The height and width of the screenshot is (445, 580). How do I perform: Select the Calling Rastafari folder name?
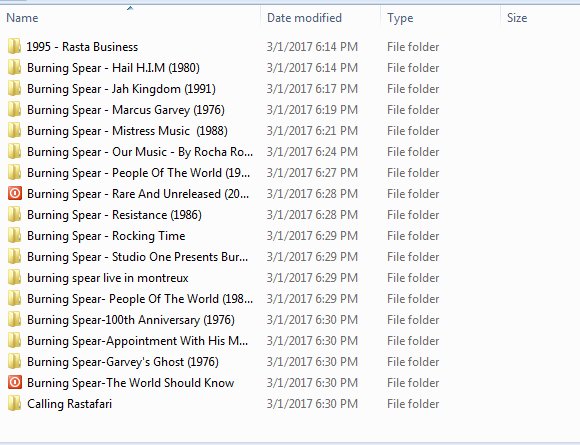tap(69, 404)
